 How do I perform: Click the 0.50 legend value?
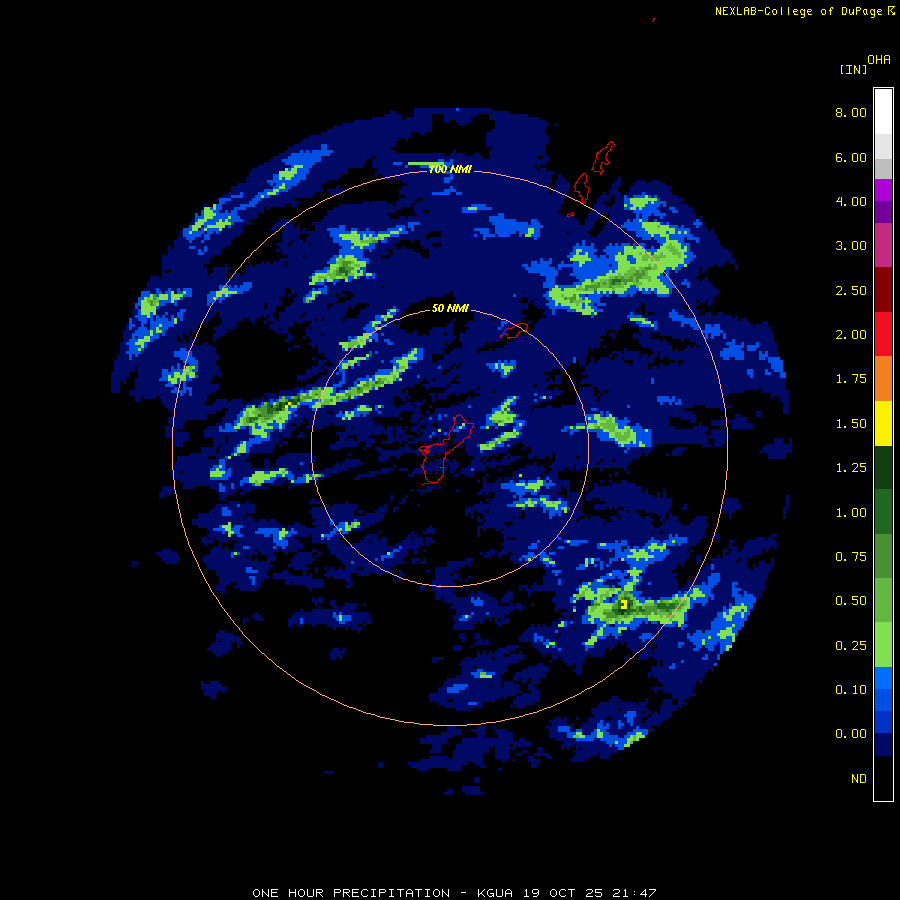point(851,601)
